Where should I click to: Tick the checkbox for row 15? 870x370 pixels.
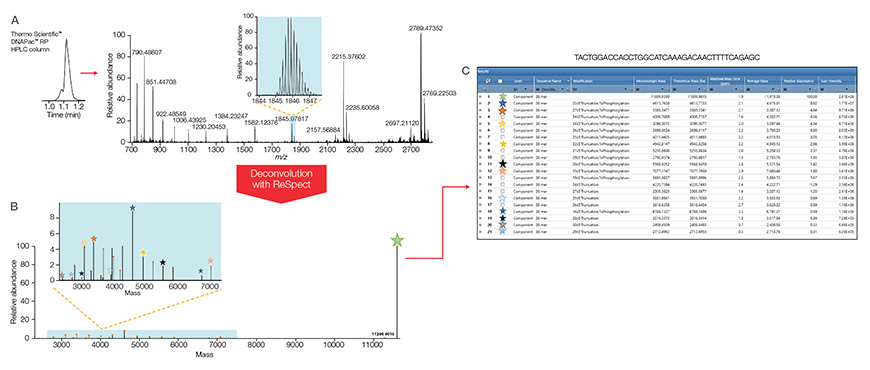[503, 191]
